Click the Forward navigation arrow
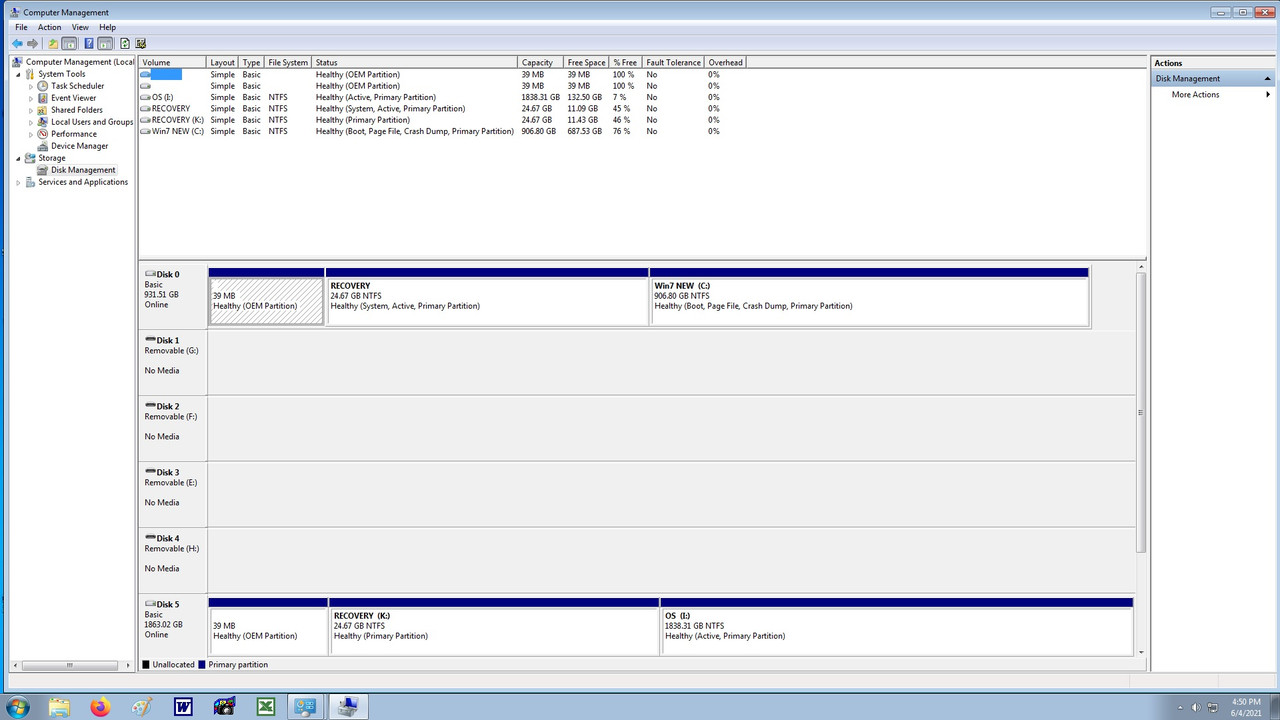The height and width of the screenshot is (720, 1280). tap(32, 43)
